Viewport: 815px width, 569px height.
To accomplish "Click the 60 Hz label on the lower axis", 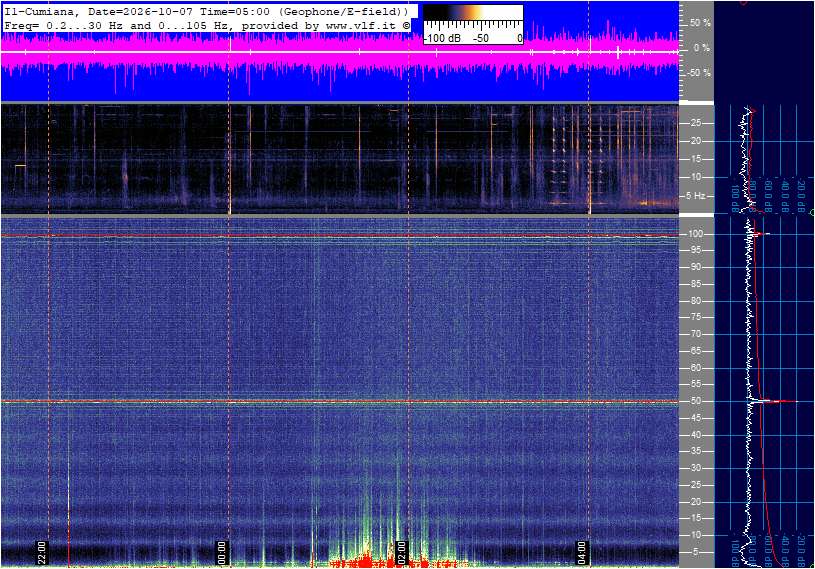I will (695, 368).
